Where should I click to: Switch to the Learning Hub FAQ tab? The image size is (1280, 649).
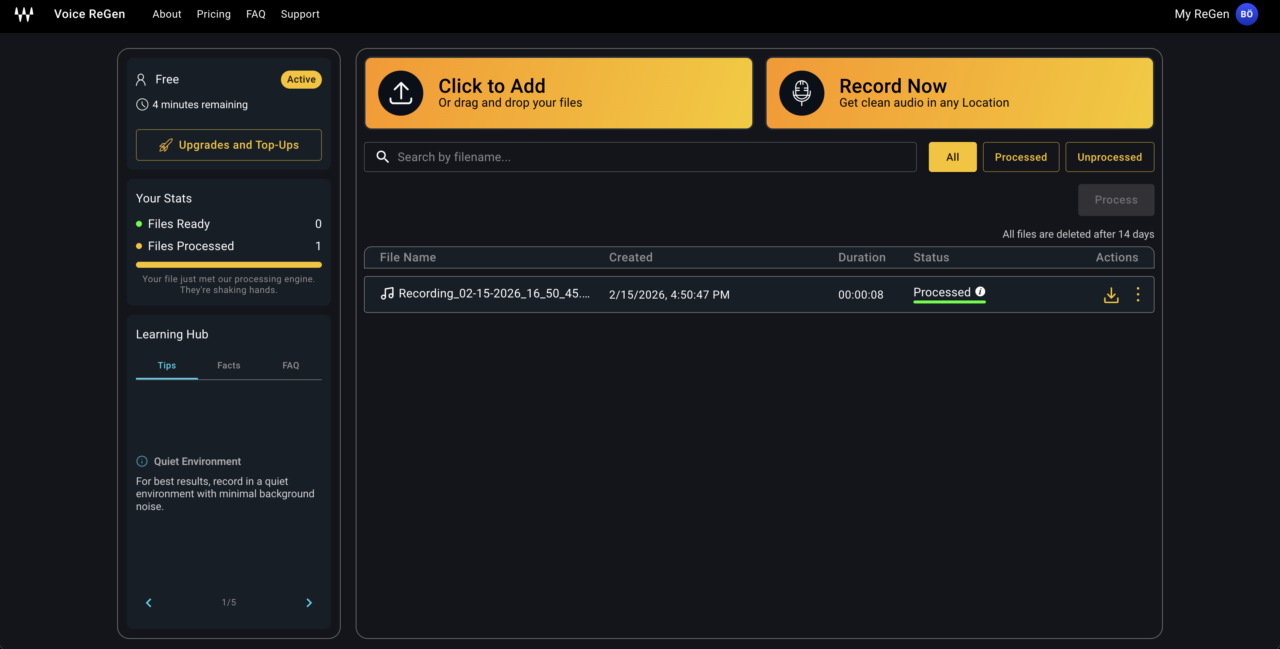point(291,366)
